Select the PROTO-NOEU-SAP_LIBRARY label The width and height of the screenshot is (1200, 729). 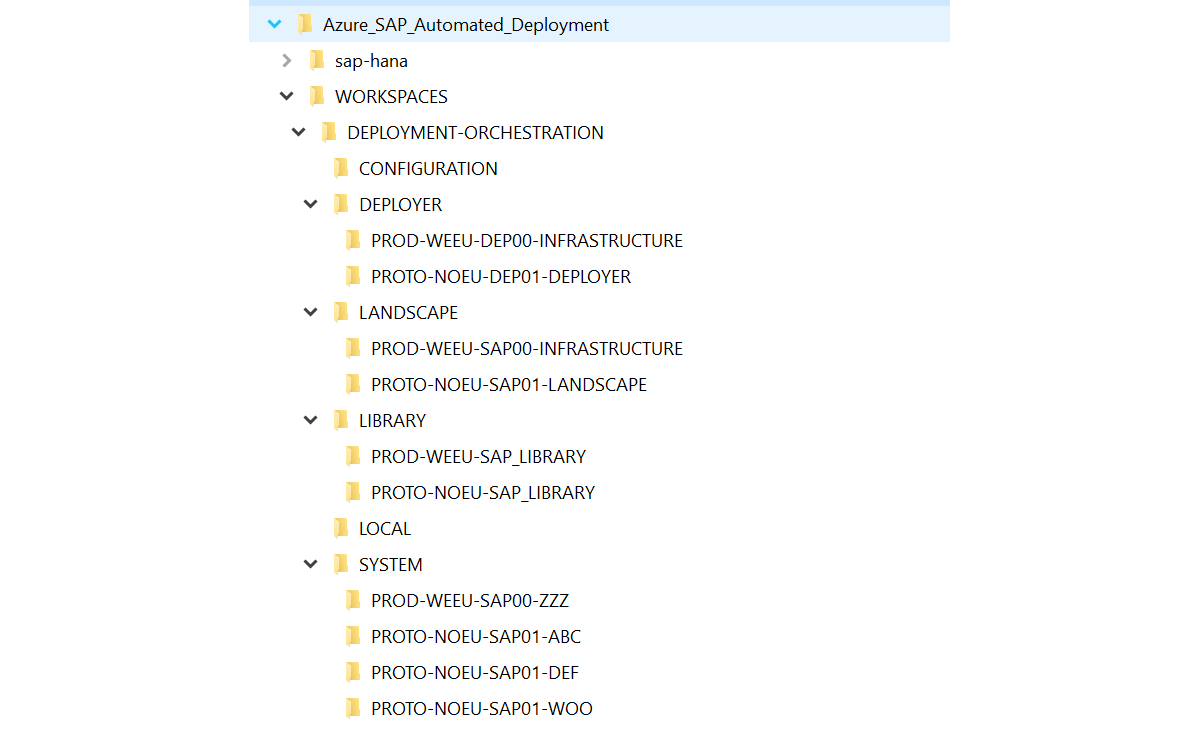point(482,493)
